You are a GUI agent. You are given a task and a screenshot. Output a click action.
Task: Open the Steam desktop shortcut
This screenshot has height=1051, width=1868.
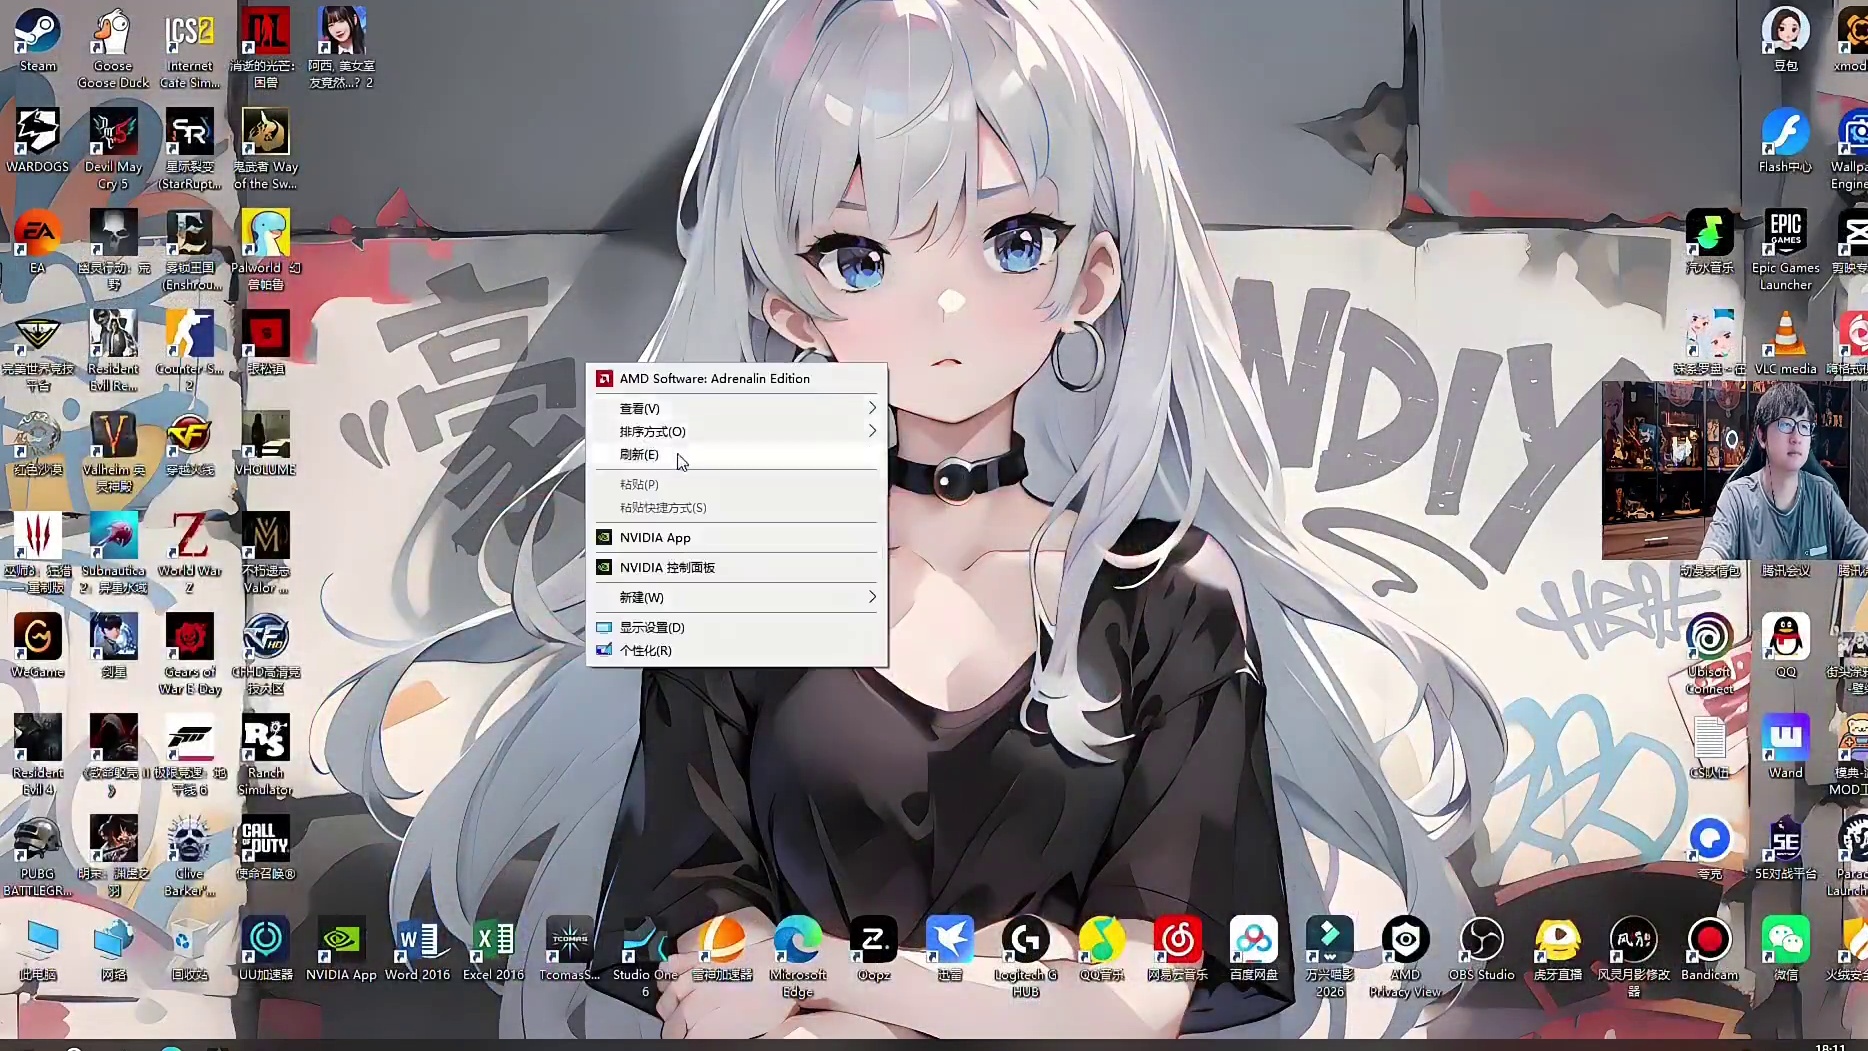(38, 40)
